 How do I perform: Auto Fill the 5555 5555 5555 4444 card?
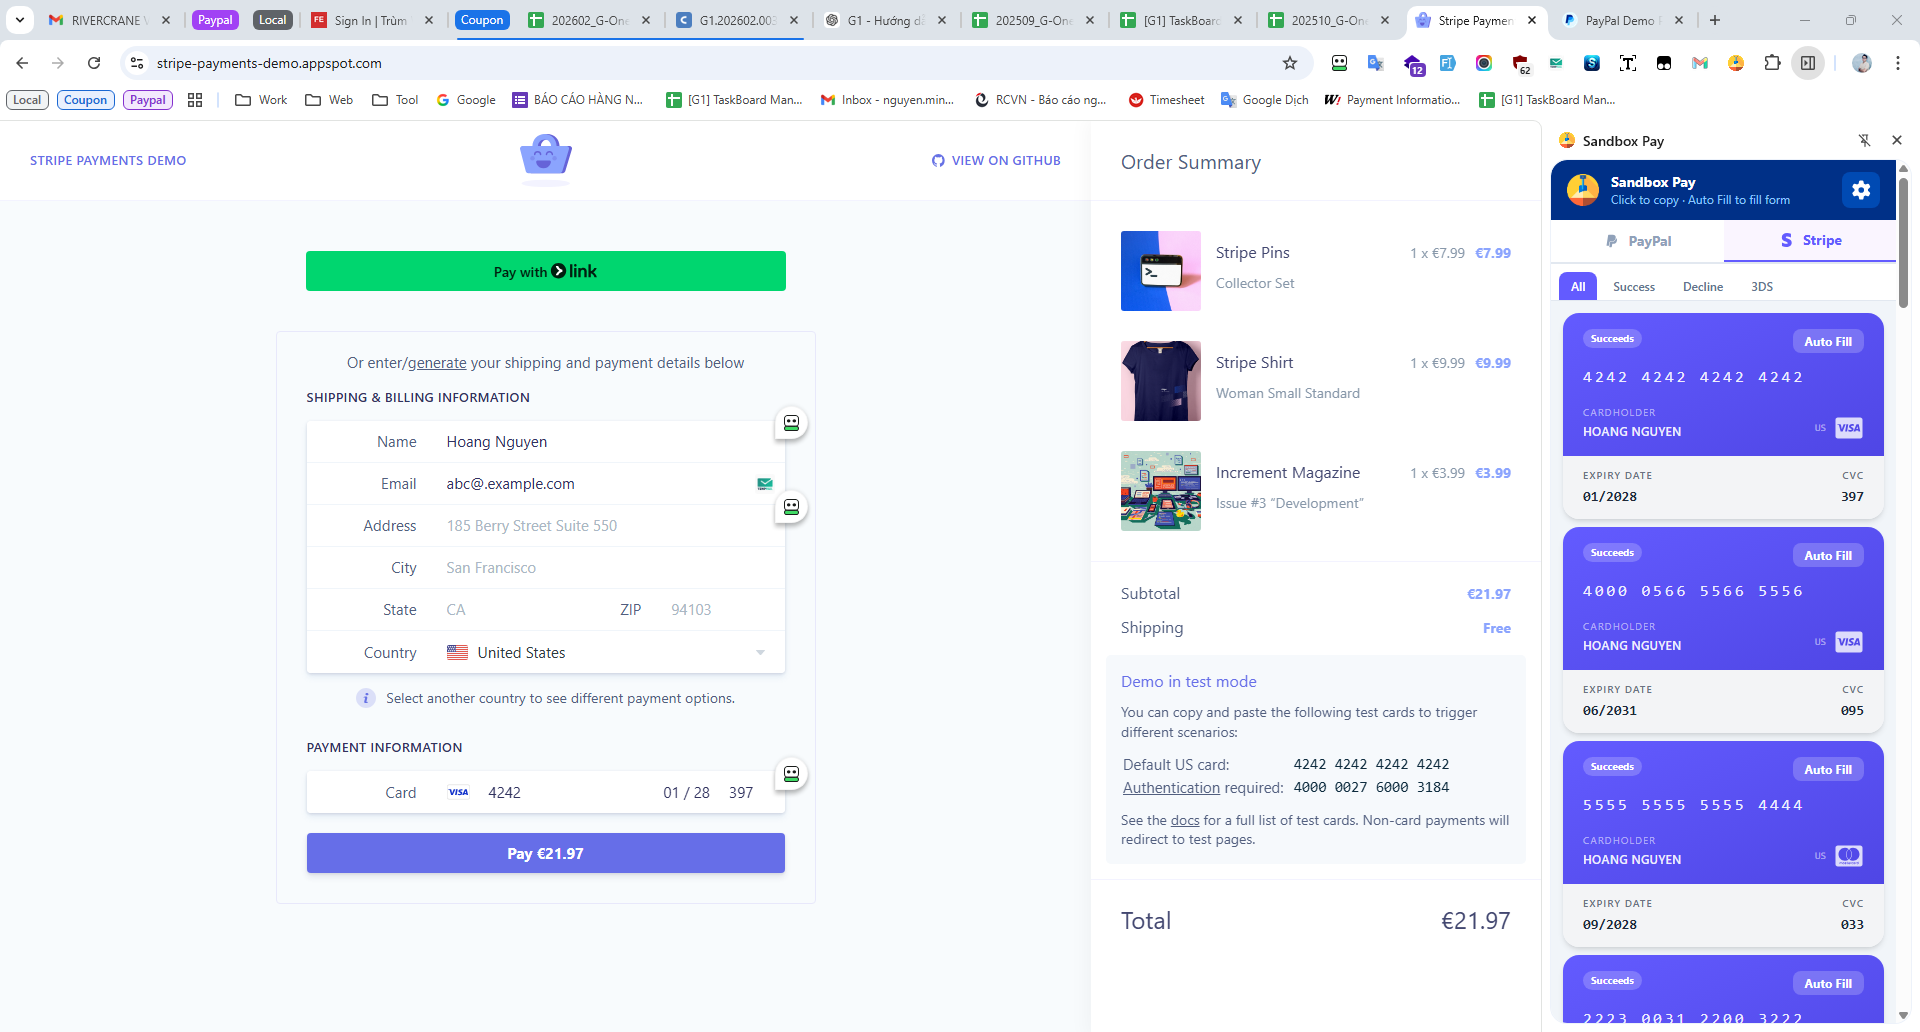tap(1828, 770)
